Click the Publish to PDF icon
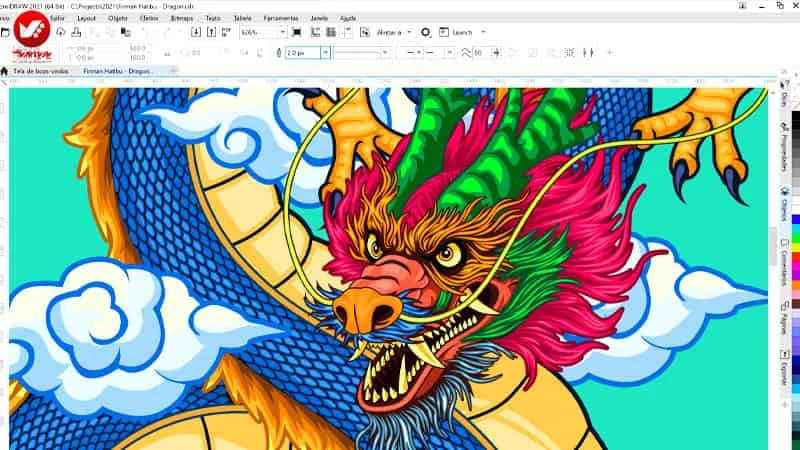 226,32
